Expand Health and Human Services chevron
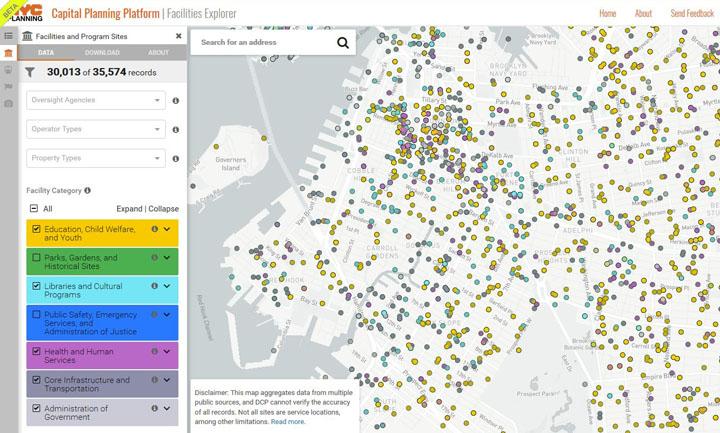 point(168,352)
